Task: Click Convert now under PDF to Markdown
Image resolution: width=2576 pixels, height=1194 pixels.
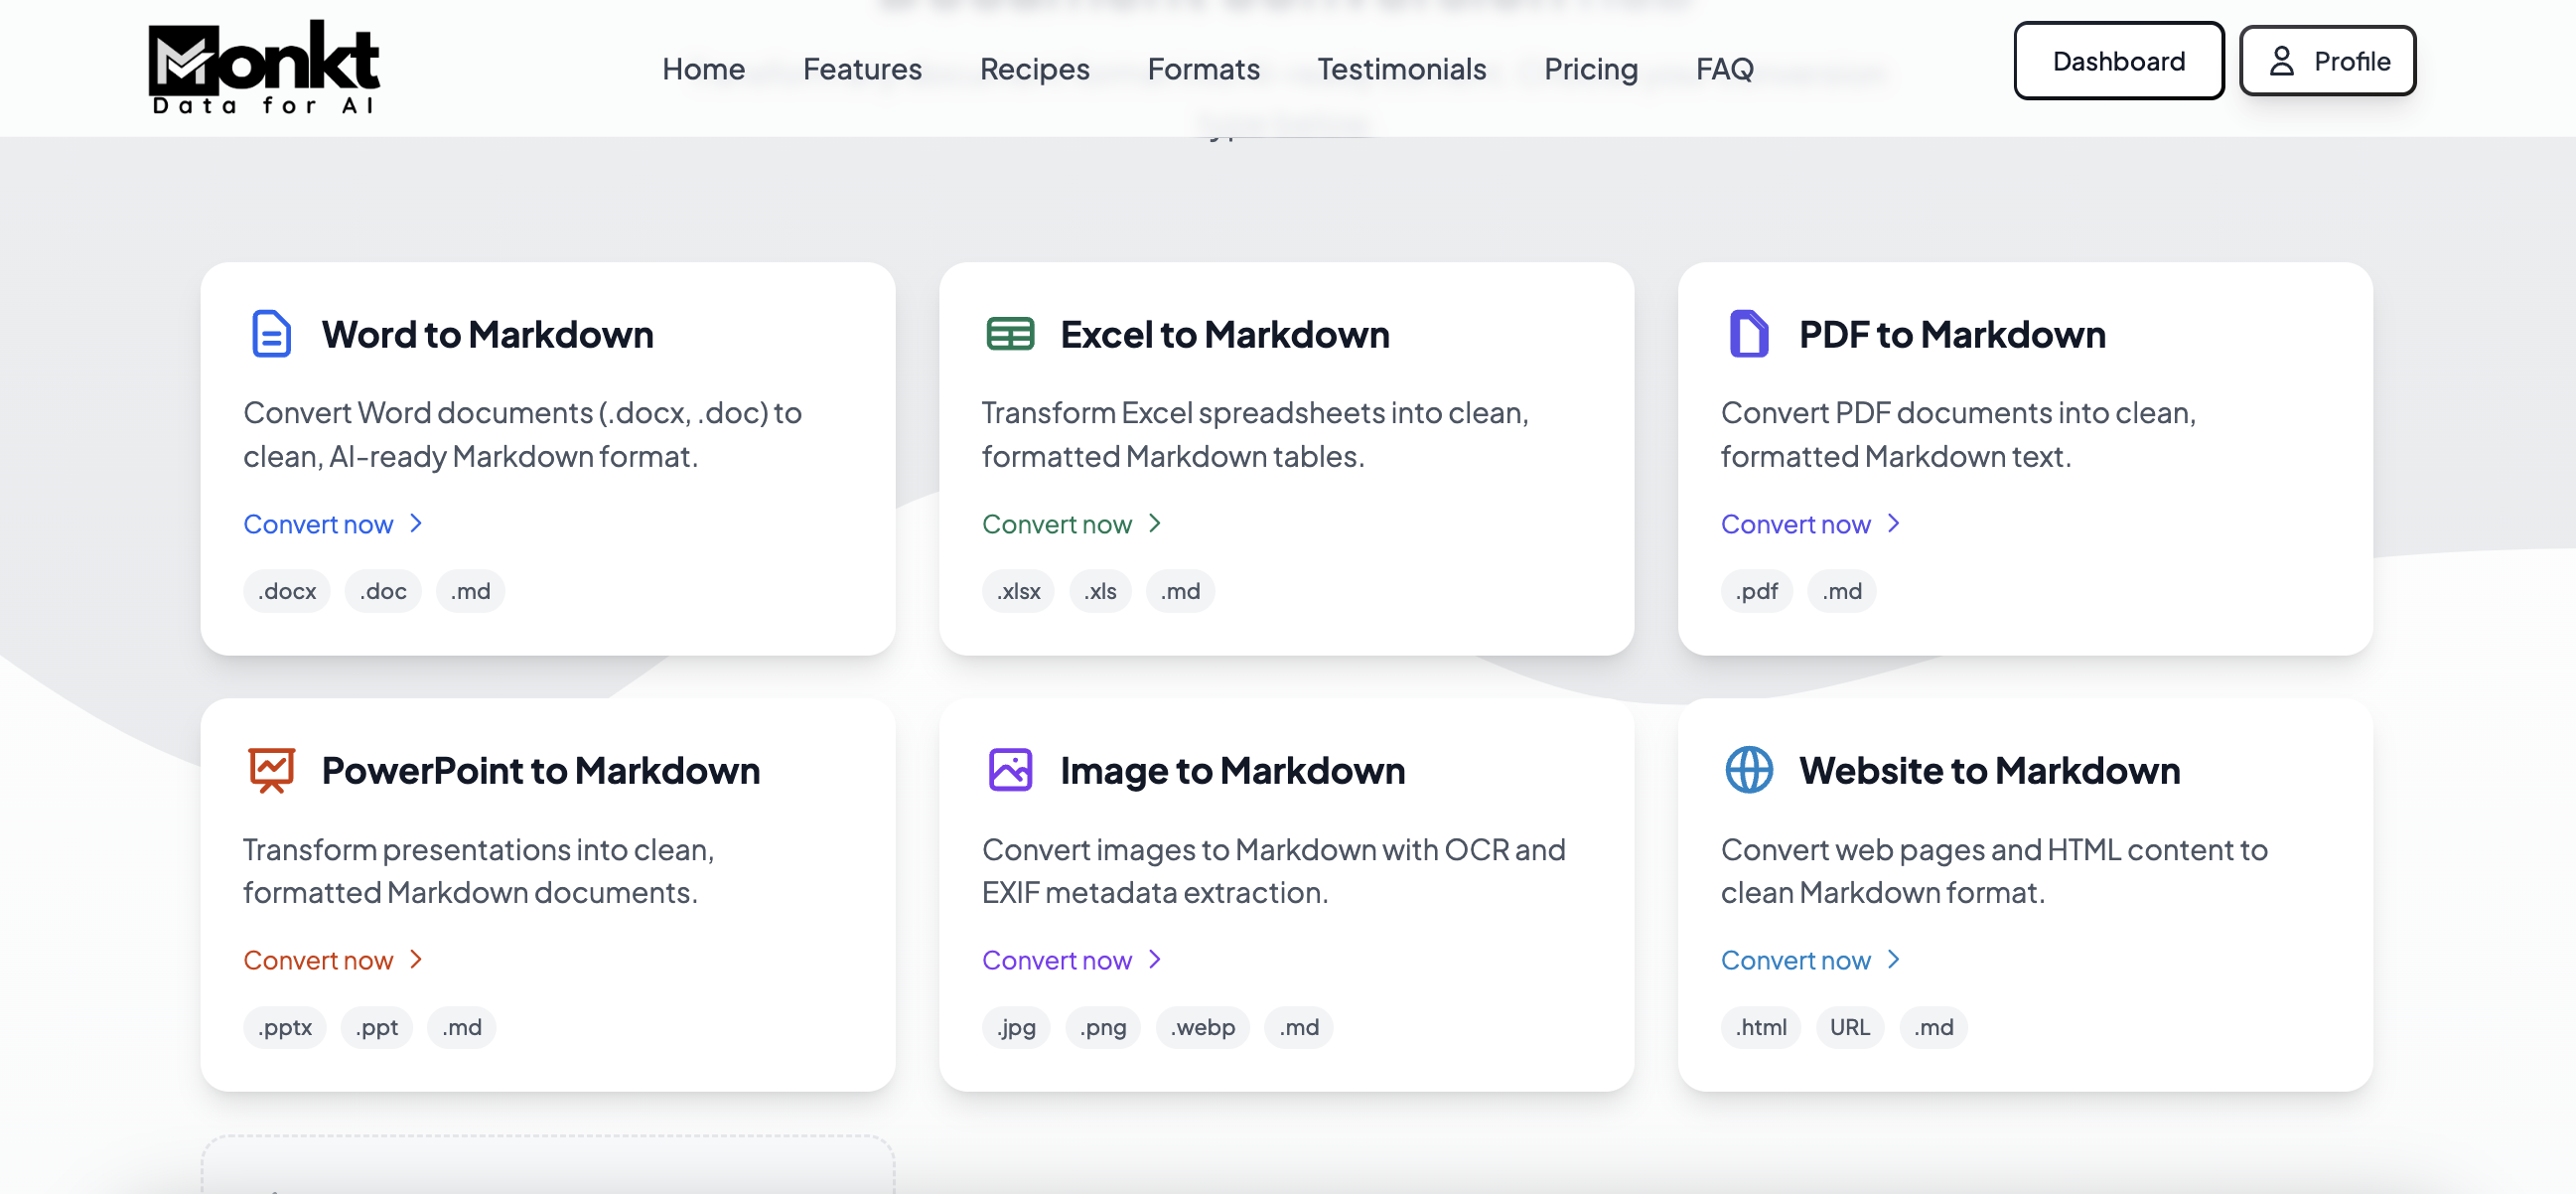Action: pyautogui.click(x=1795, y=524)
